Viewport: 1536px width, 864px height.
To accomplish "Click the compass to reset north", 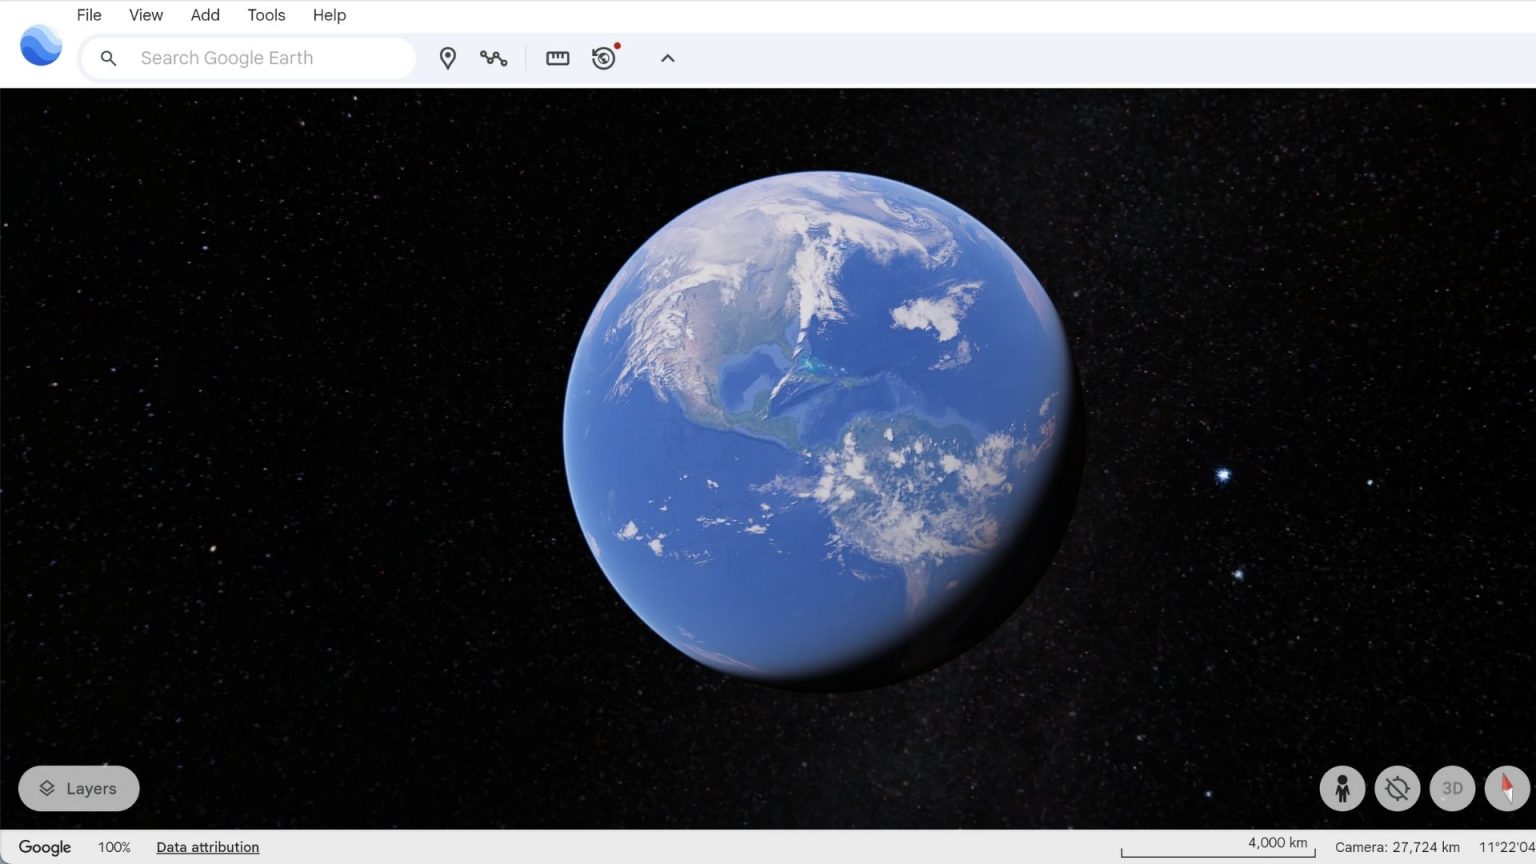I will (1507, 788).
